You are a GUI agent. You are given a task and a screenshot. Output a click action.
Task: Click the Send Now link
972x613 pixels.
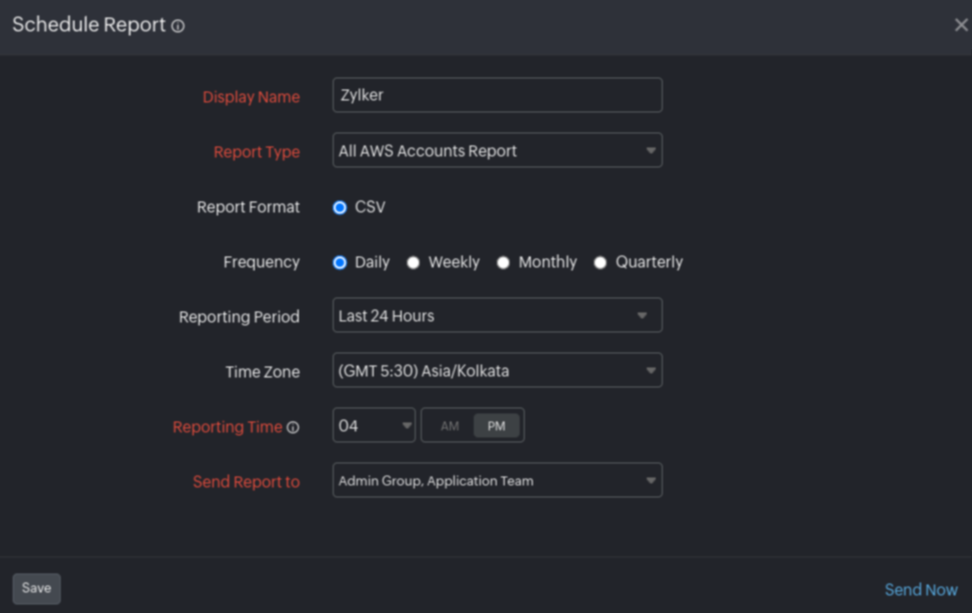click(920, 590)
